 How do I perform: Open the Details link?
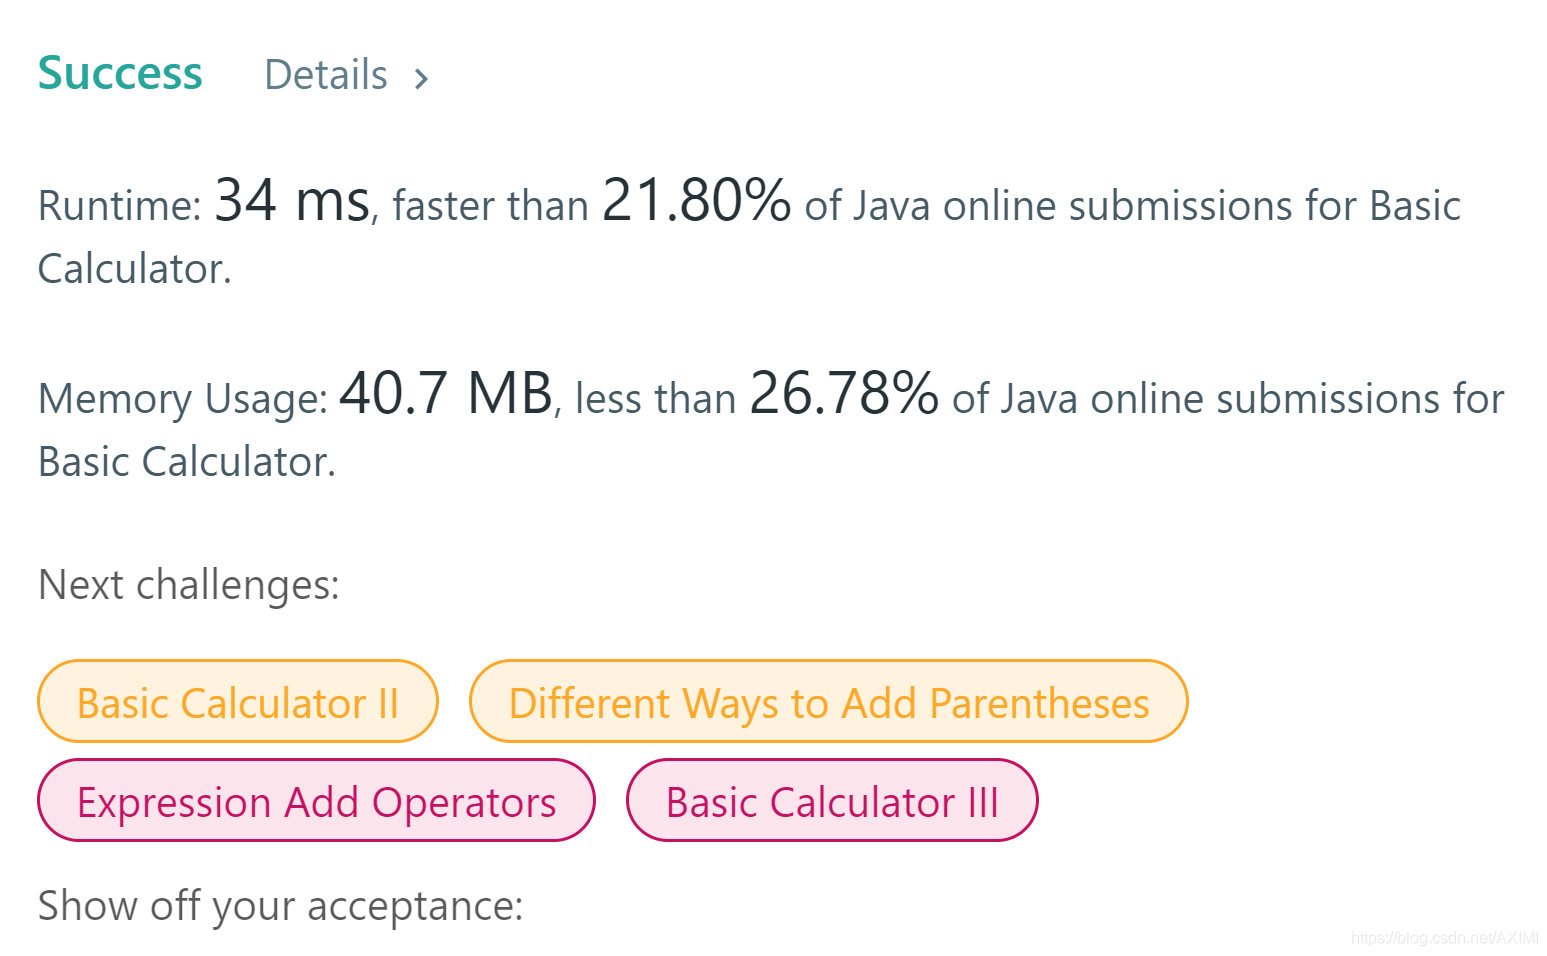(x=325, y=75)
